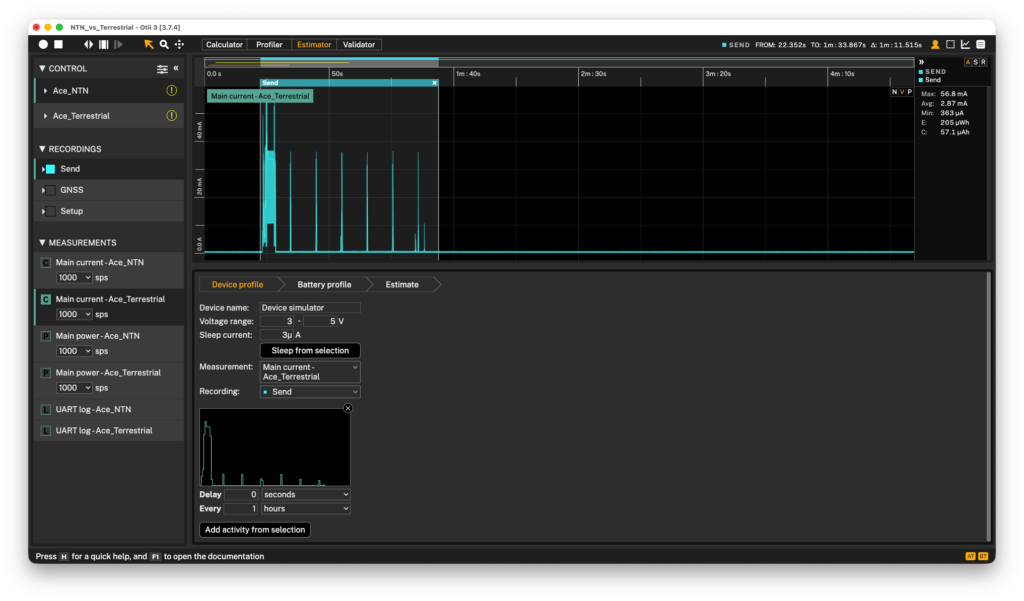The height and width of the screenshot is (601, 1024).
Task: Open the Delay units dropdown (seconds)
Action: click(306, 495)
